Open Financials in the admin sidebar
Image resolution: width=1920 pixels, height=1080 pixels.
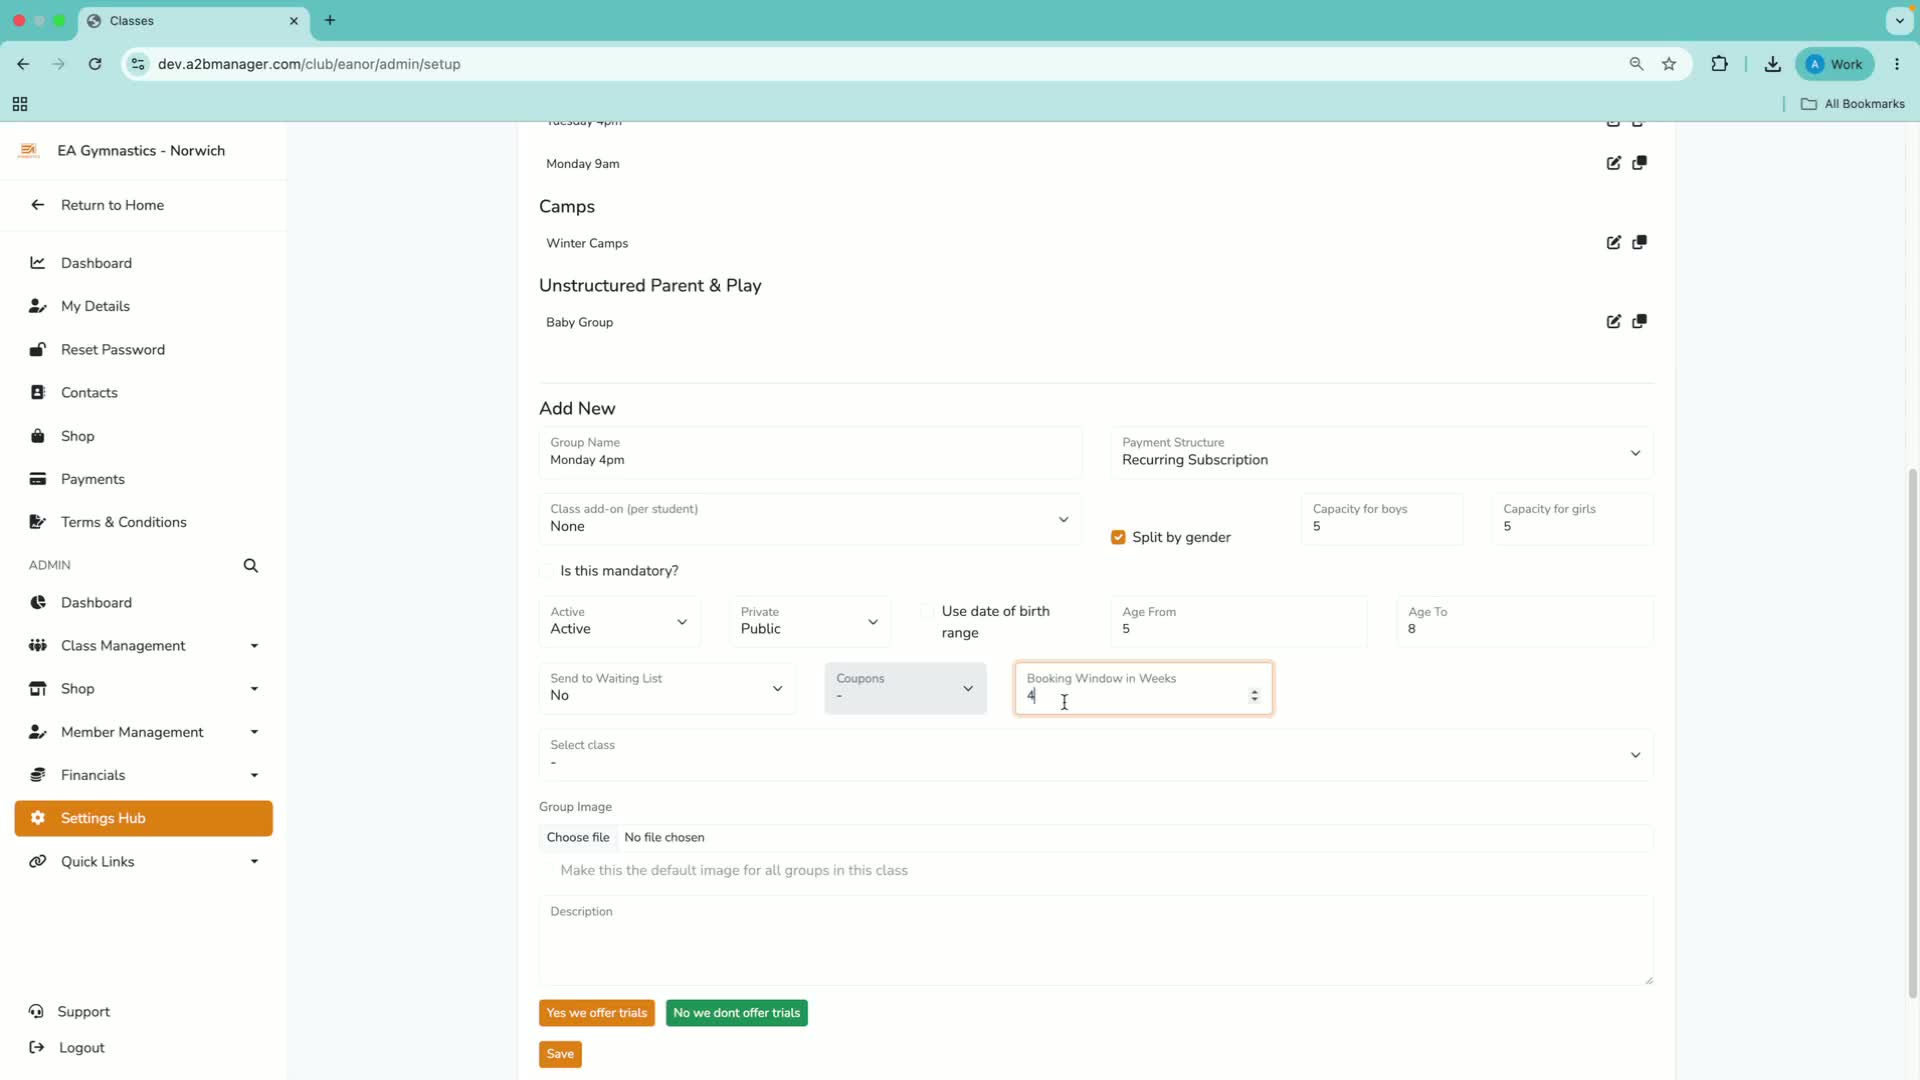144,776
